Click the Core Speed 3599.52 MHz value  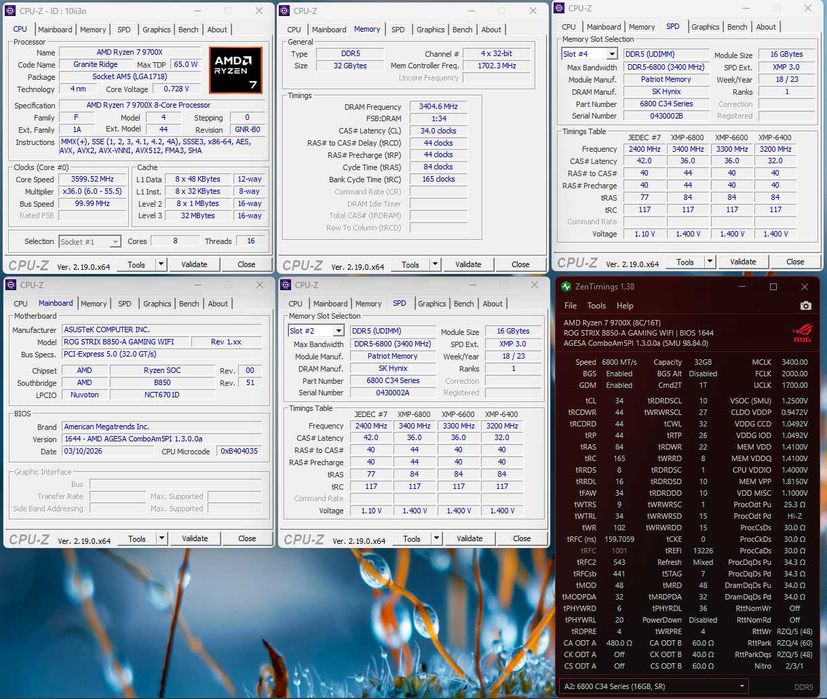pos(92,179)
